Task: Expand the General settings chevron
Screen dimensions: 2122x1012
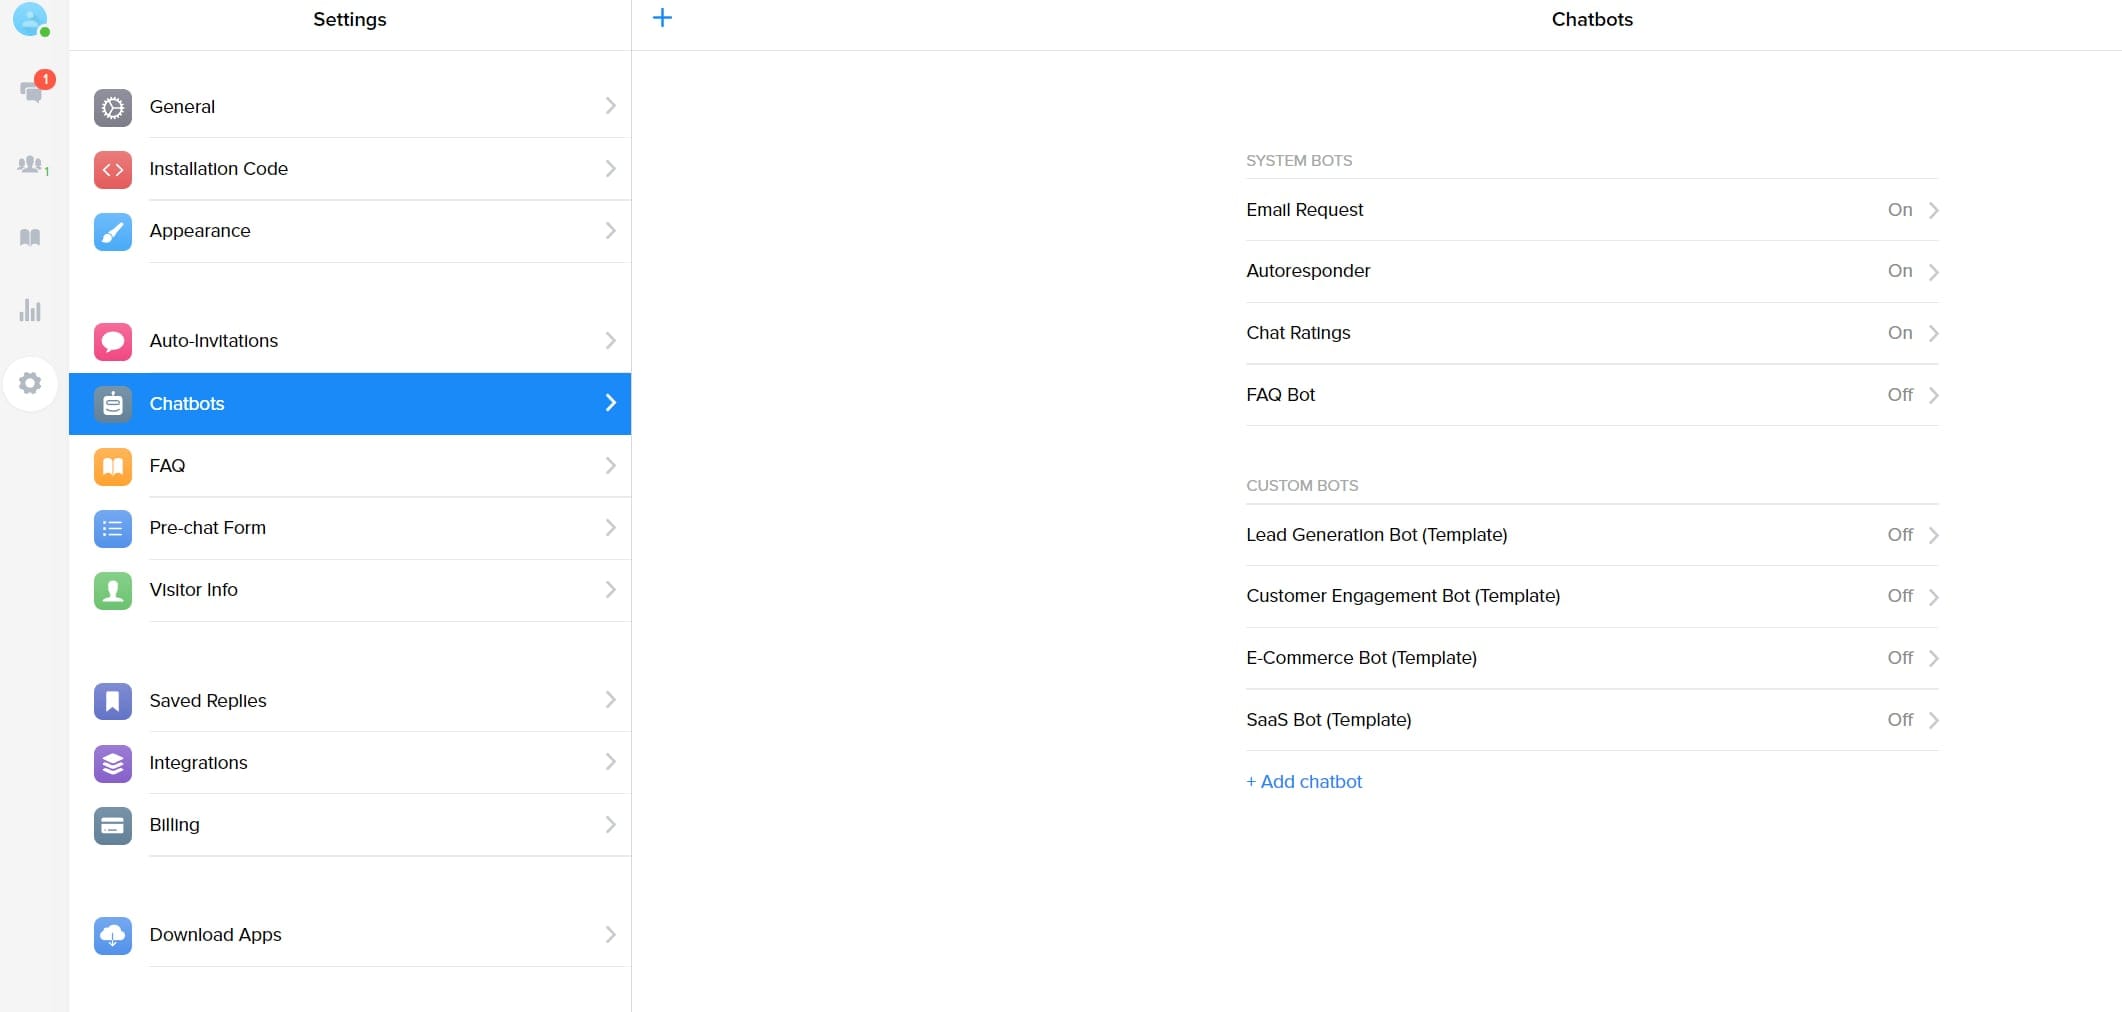Action: point(610,106)
